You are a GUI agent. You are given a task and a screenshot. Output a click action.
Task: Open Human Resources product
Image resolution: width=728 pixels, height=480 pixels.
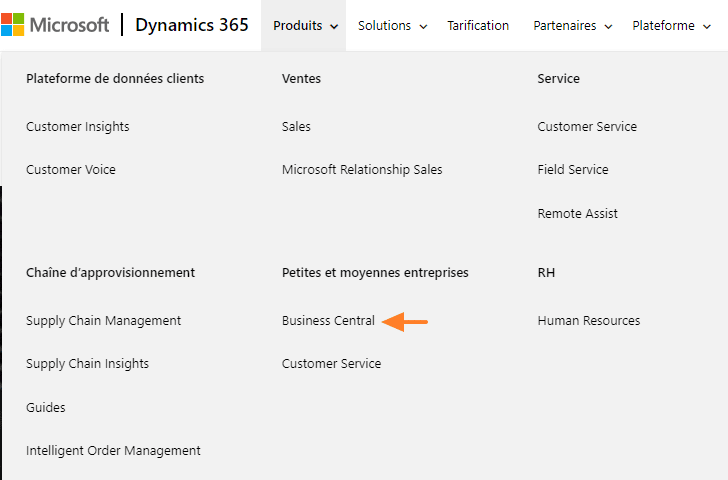(x=588, y=321)
